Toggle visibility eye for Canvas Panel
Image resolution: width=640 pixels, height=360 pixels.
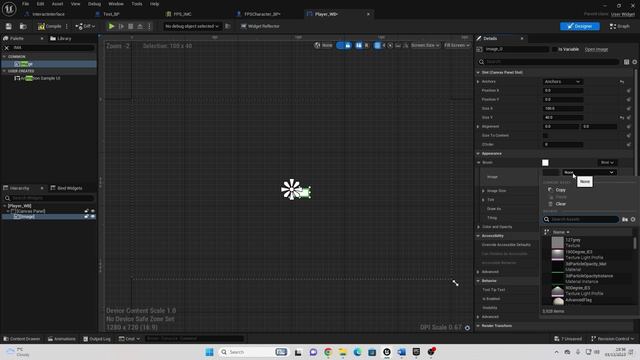pos(93,211)
